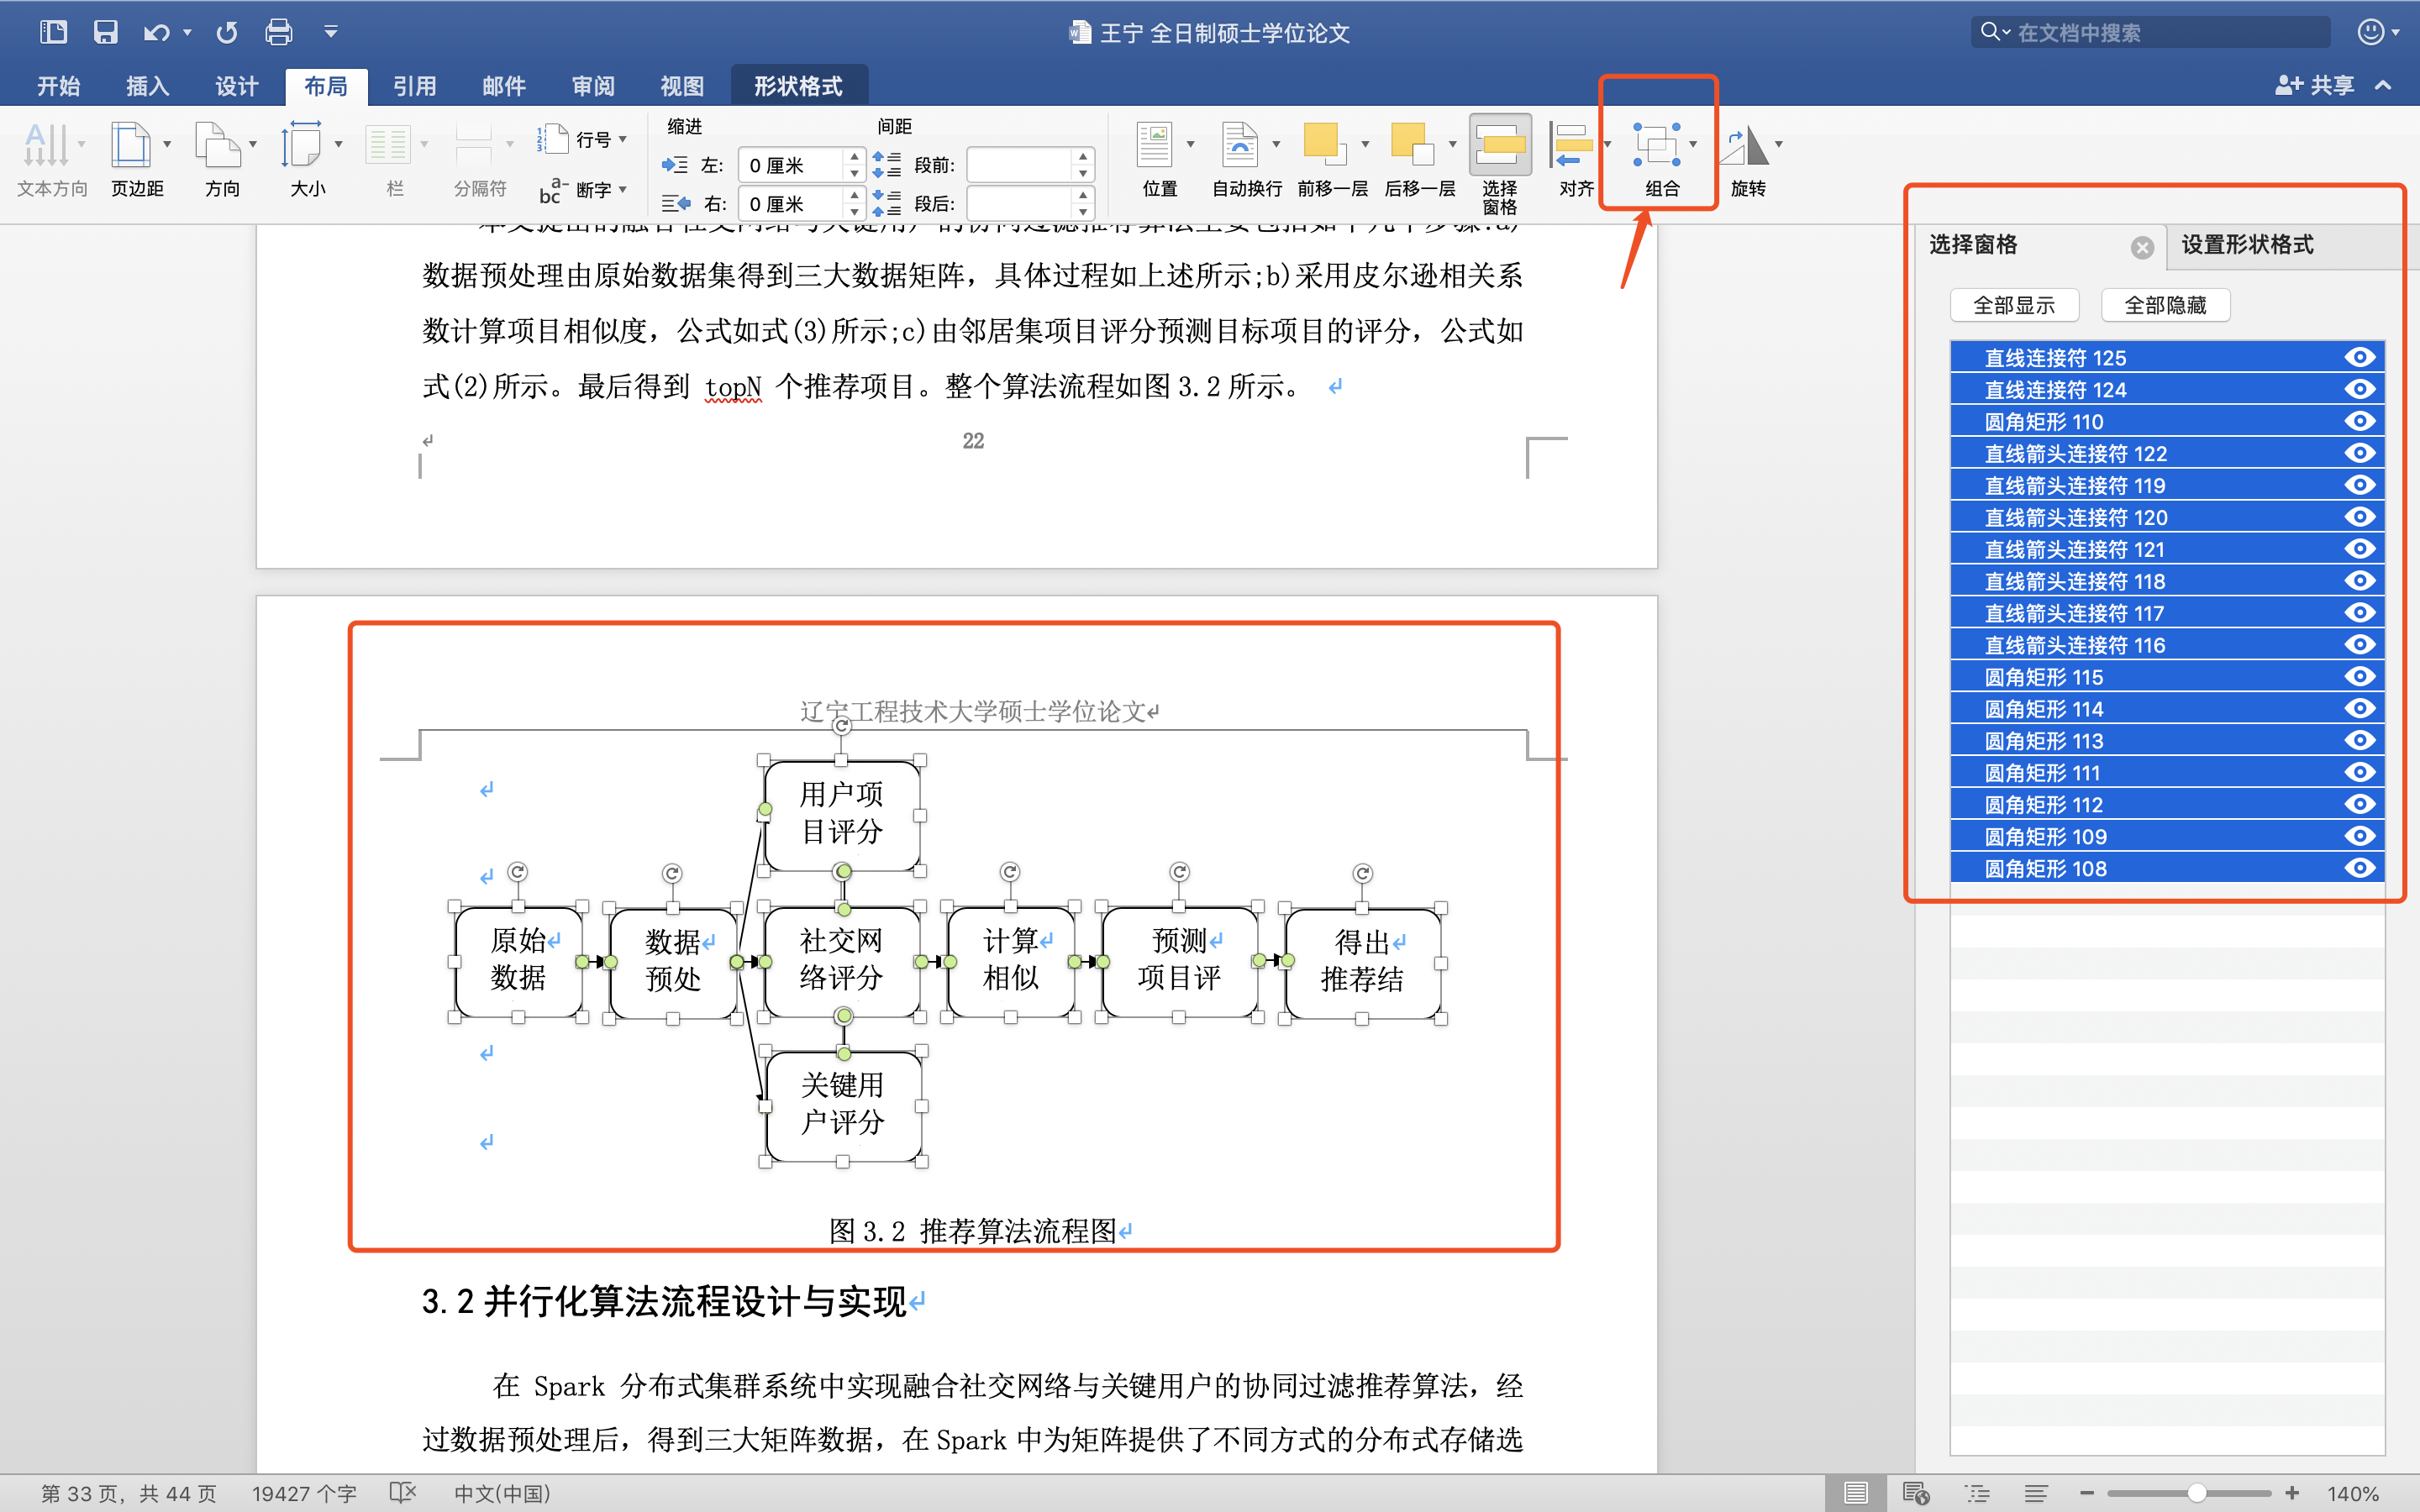Switch to the 设计 tab
Screen dimensions: 2420x1512
tap(236, 86)
